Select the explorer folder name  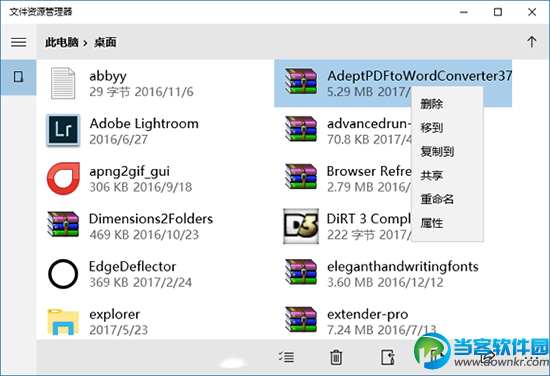(114, 314)
